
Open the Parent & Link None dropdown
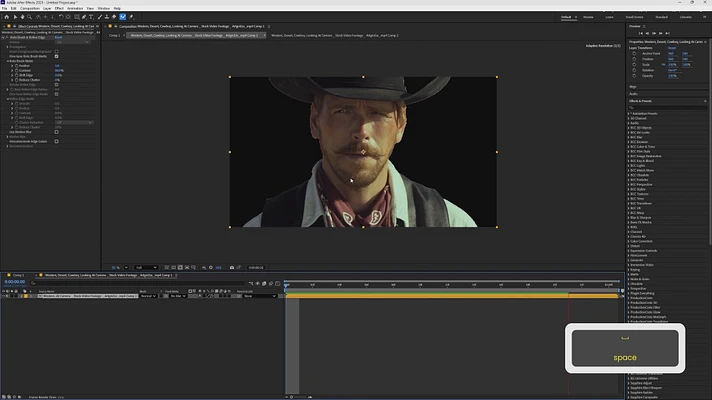260,296
